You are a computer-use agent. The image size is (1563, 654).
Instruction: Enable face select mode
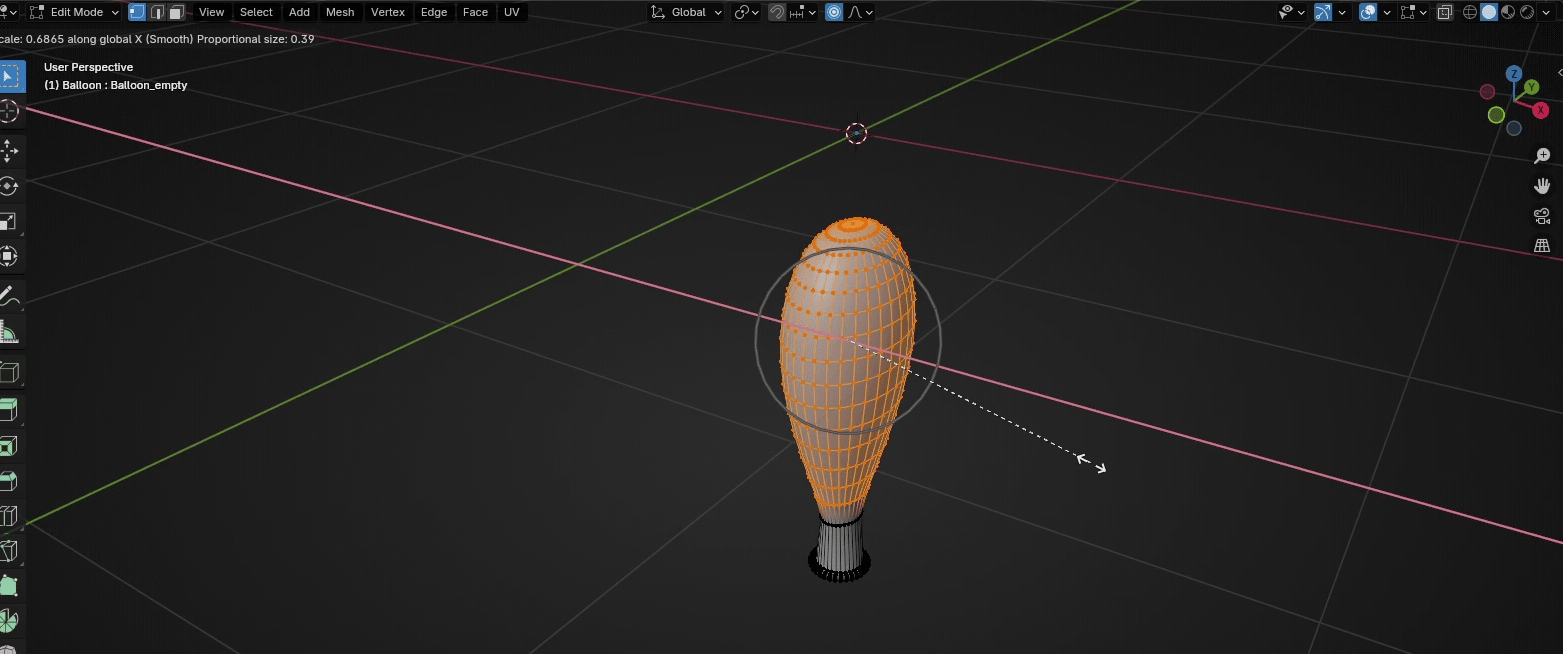pyautogui.click(x=176, y=12)
